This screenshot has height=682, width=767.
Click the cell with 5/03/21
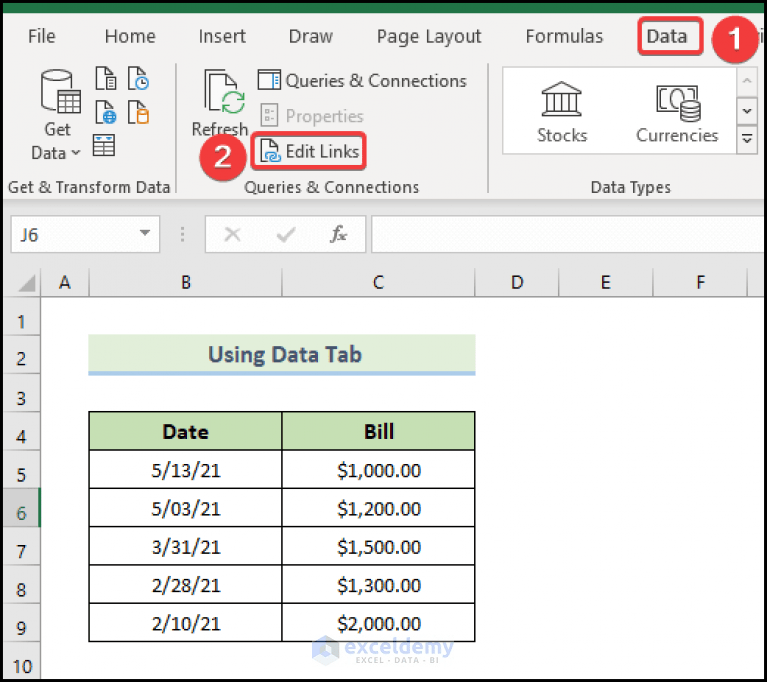click(185, 508)
